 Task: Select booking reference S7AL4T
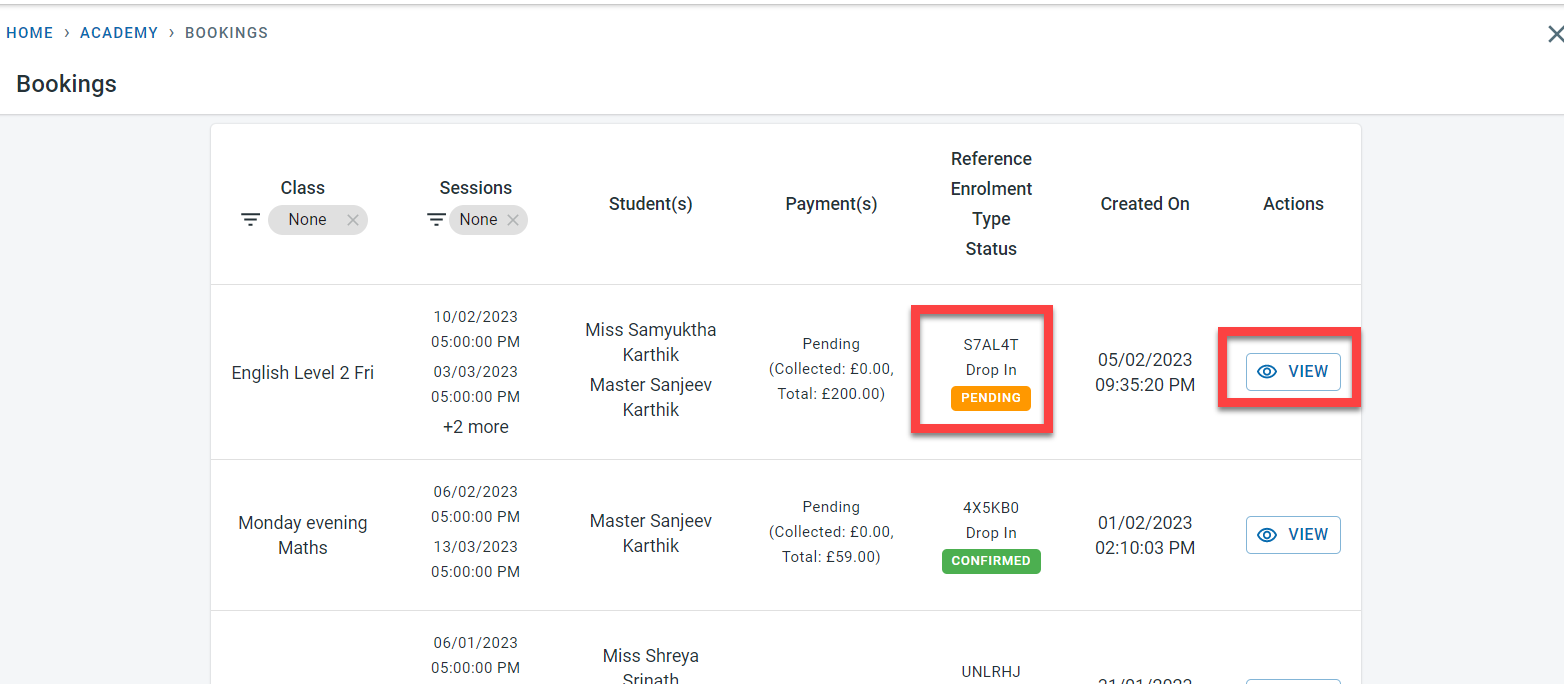pos(990,345)
